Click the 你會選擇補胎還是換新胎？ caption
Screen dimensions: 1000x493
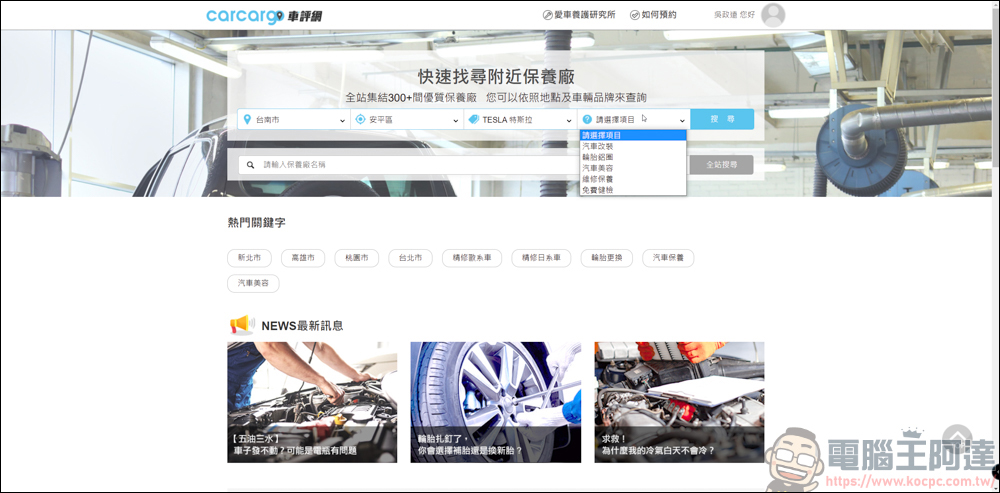click(x=470, y=450)
